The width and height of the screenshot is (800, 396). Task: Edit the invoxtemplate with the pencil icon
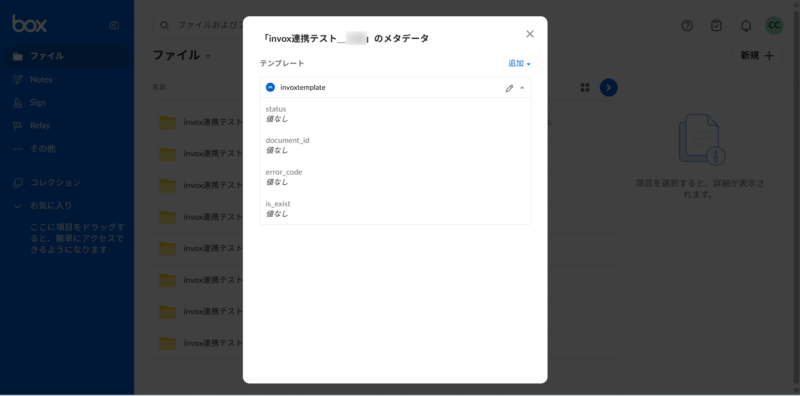[509, 88]
